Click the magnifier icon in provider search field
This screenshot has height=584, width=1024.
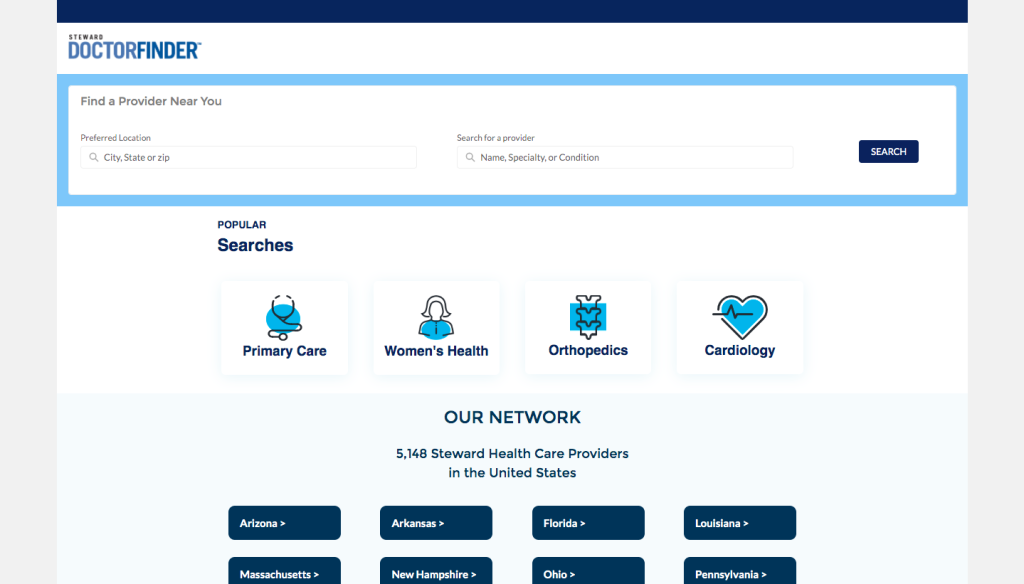click(x=470, y=157)
